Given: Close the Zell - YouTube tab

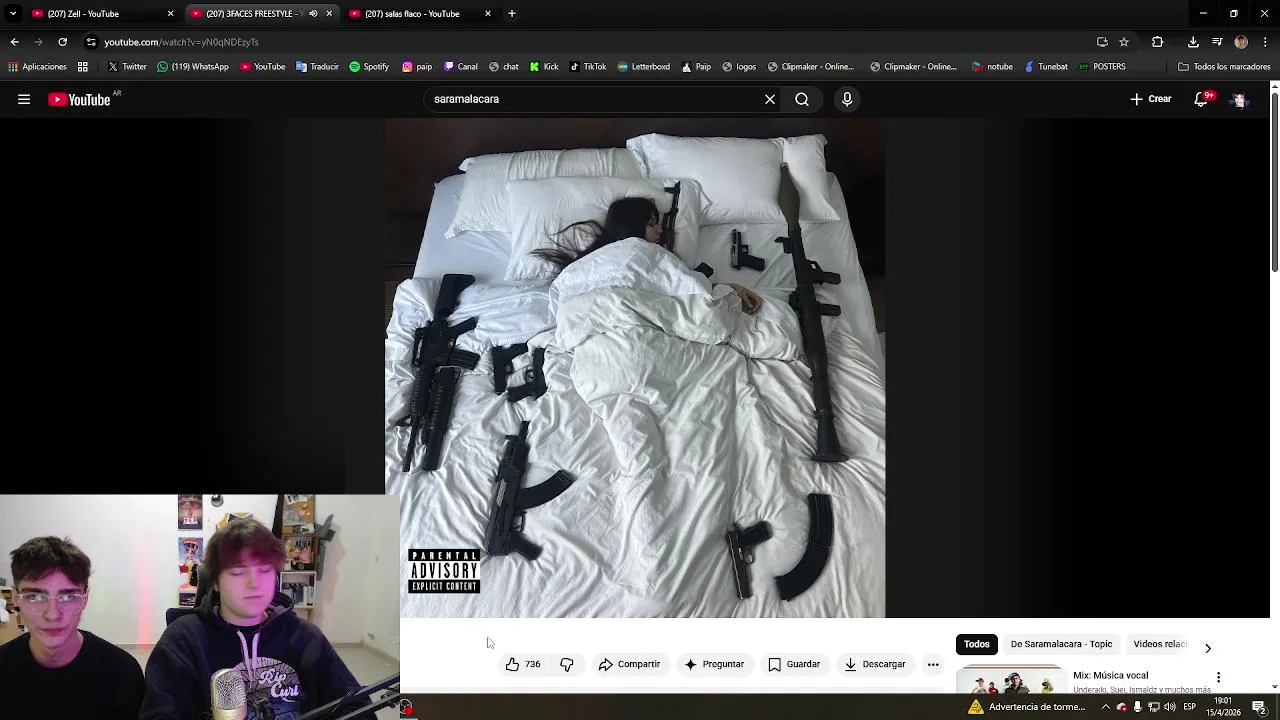Looking at the screenshot, I should (x=170, y=14).
